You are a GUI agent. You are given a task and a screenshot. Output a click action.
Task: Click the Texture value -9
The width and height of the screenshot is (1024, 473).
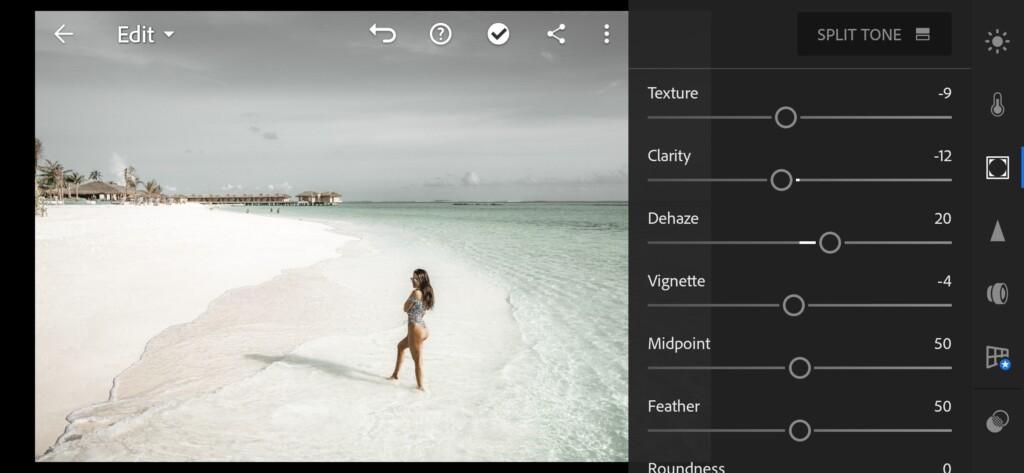[944, 93]
